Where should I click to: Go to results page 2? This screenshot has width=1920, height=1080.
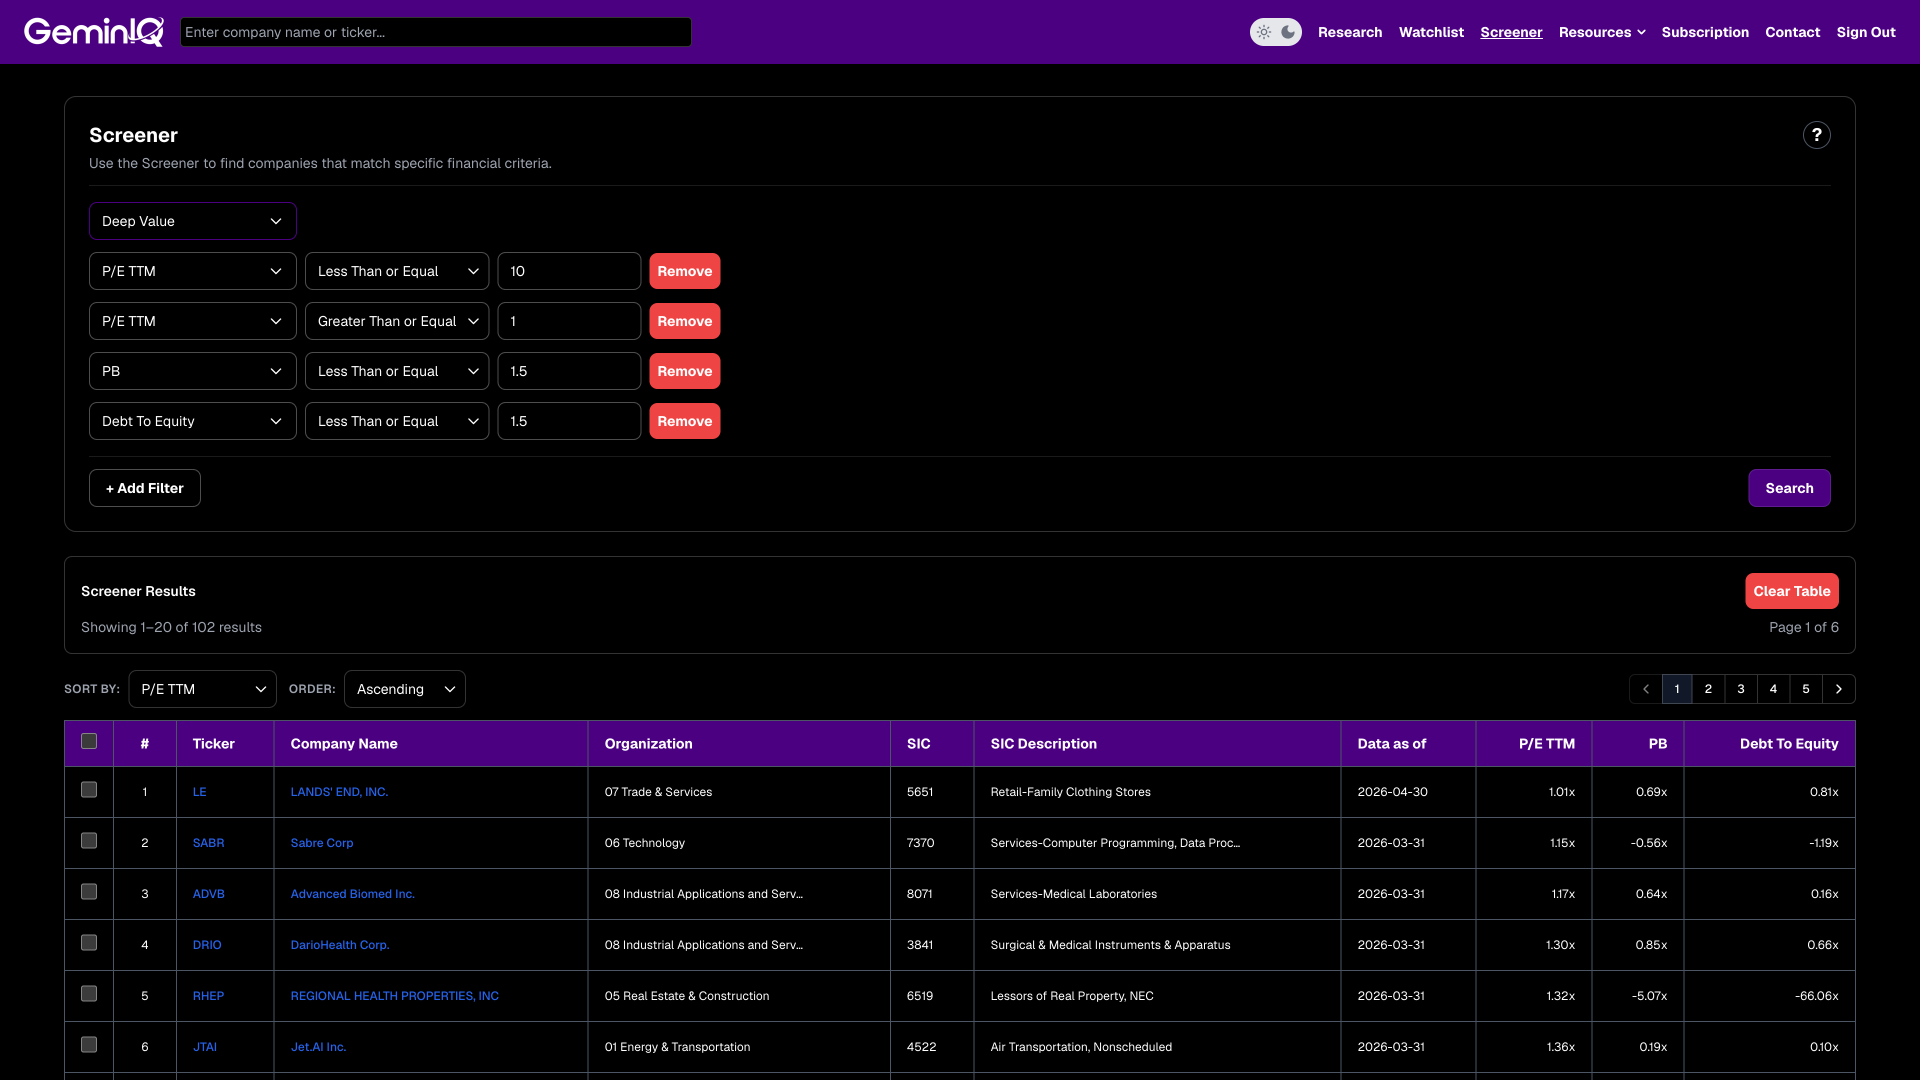point(1708,689)
